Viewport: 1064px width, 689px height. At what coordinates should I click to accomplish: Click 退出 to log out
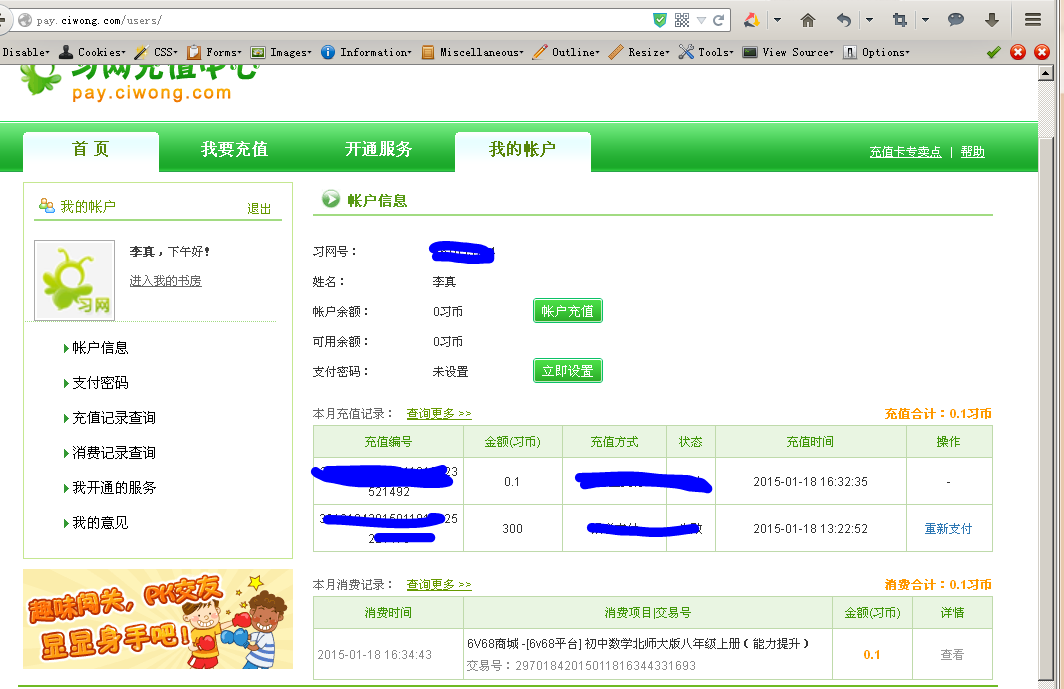pos(259,209)
